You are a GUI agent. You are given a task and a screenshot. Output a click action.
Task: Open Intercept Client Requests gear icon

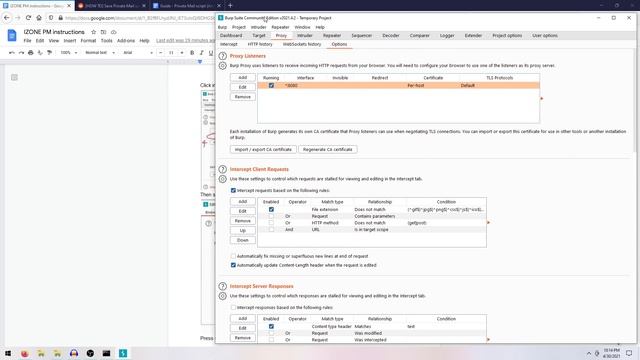click(x=222, y=179)
